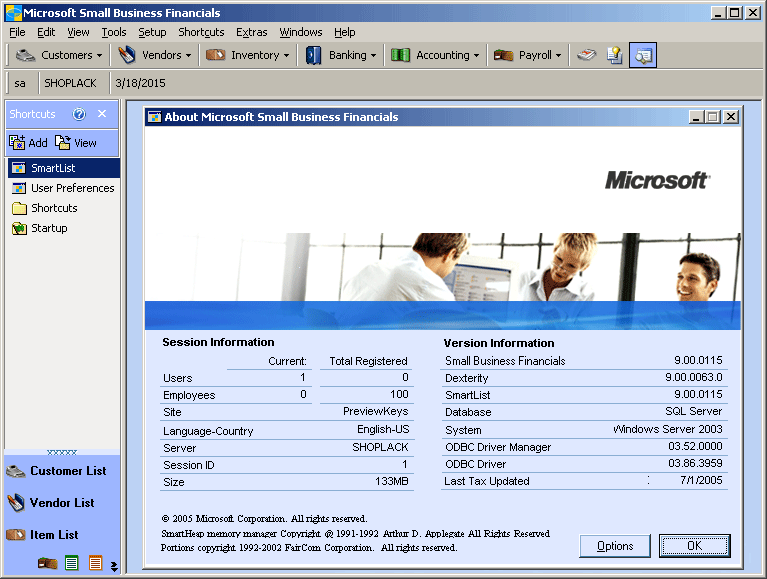Click the checkbook icon in the toolbar
The height and width of the screenshot is (579, 767).
[x=586, y=55]
